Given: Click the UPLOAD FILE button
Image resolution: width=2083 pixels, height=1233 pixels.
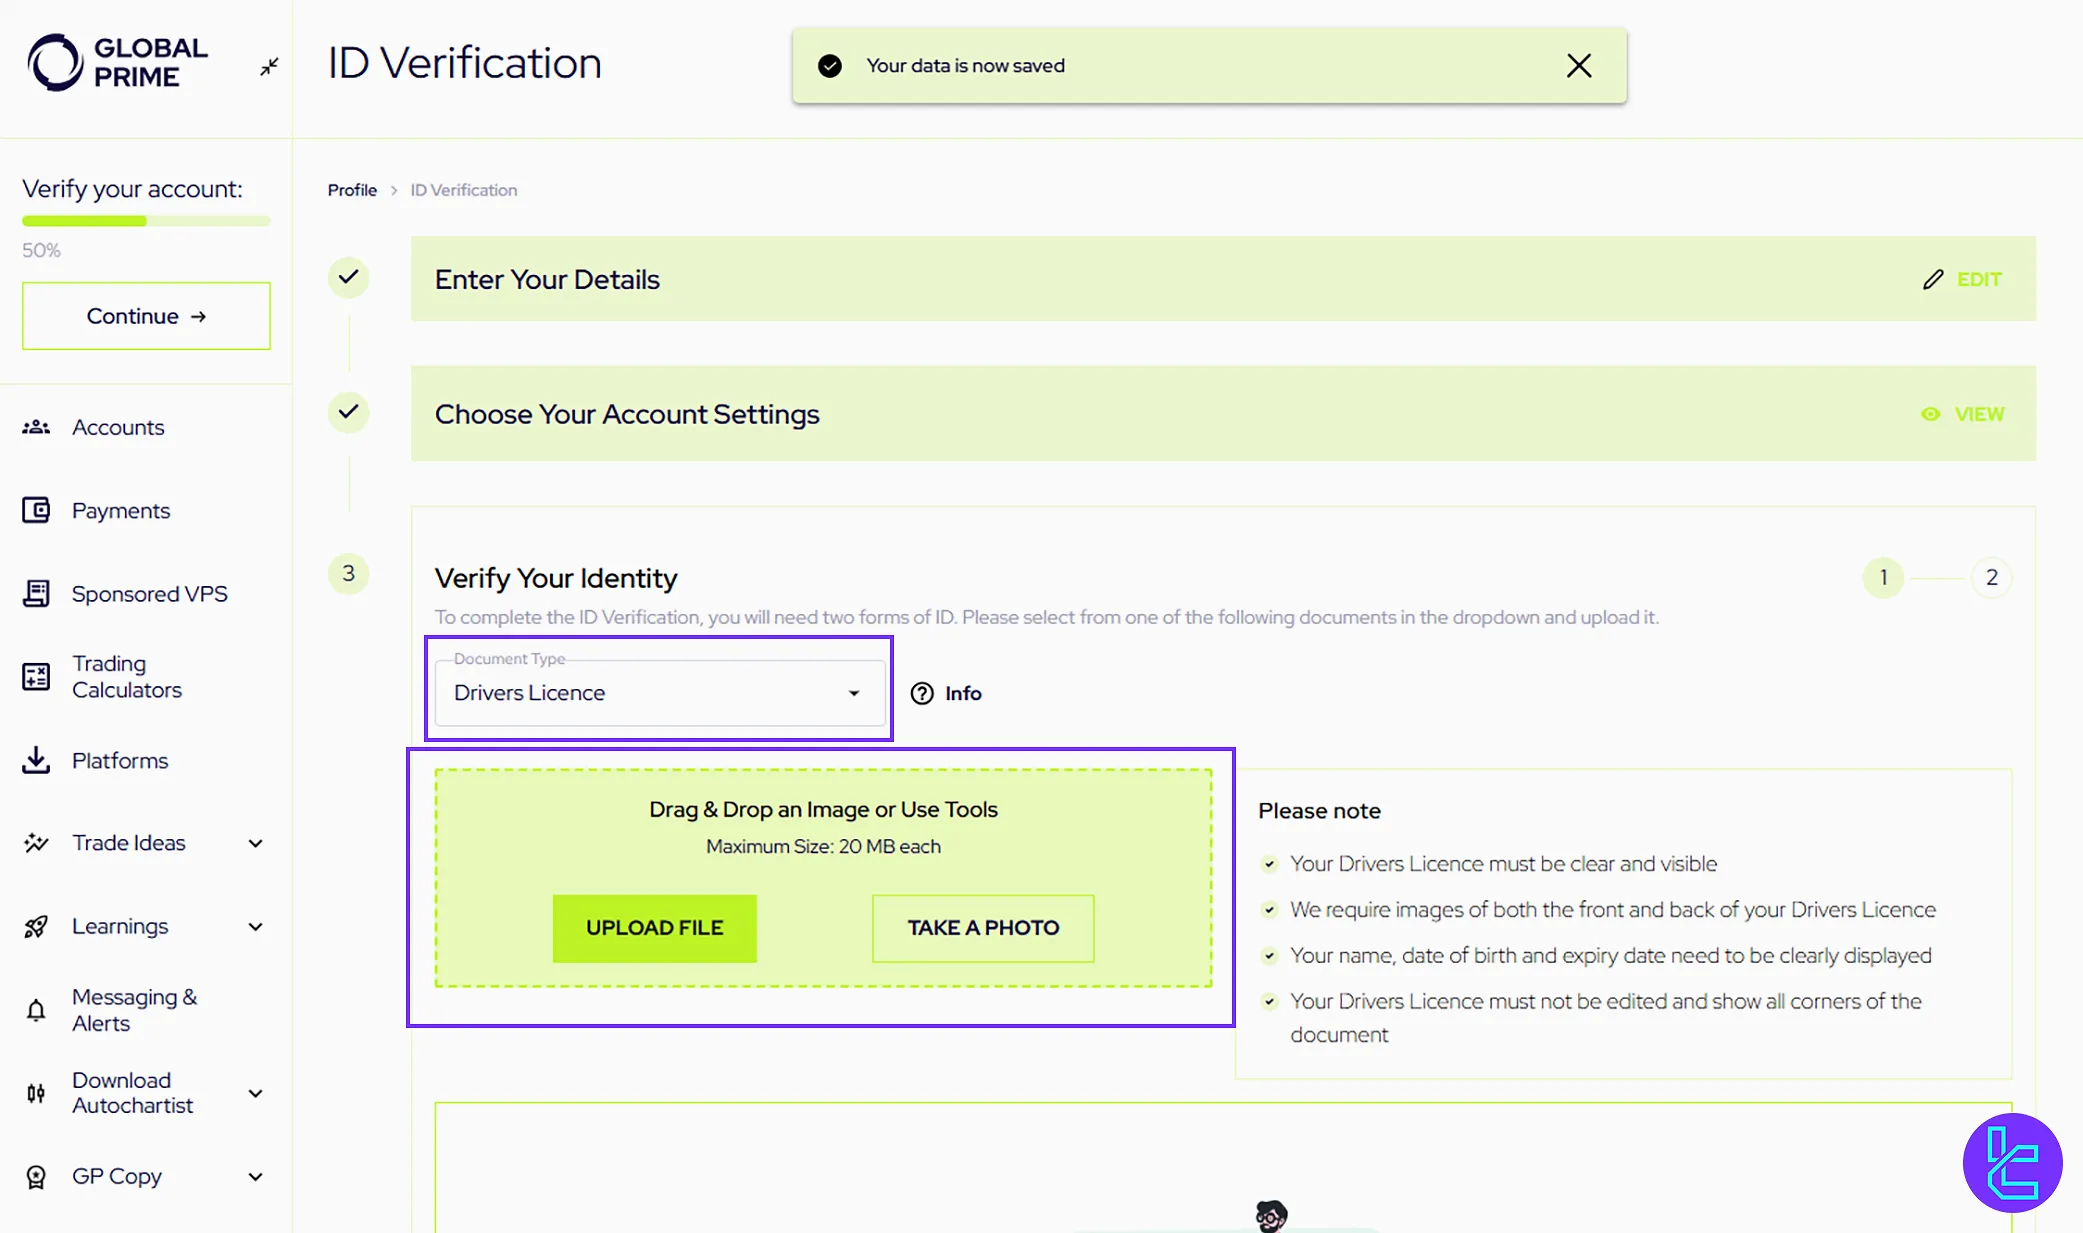Looking at the screenshot, I should coord(653,926).
